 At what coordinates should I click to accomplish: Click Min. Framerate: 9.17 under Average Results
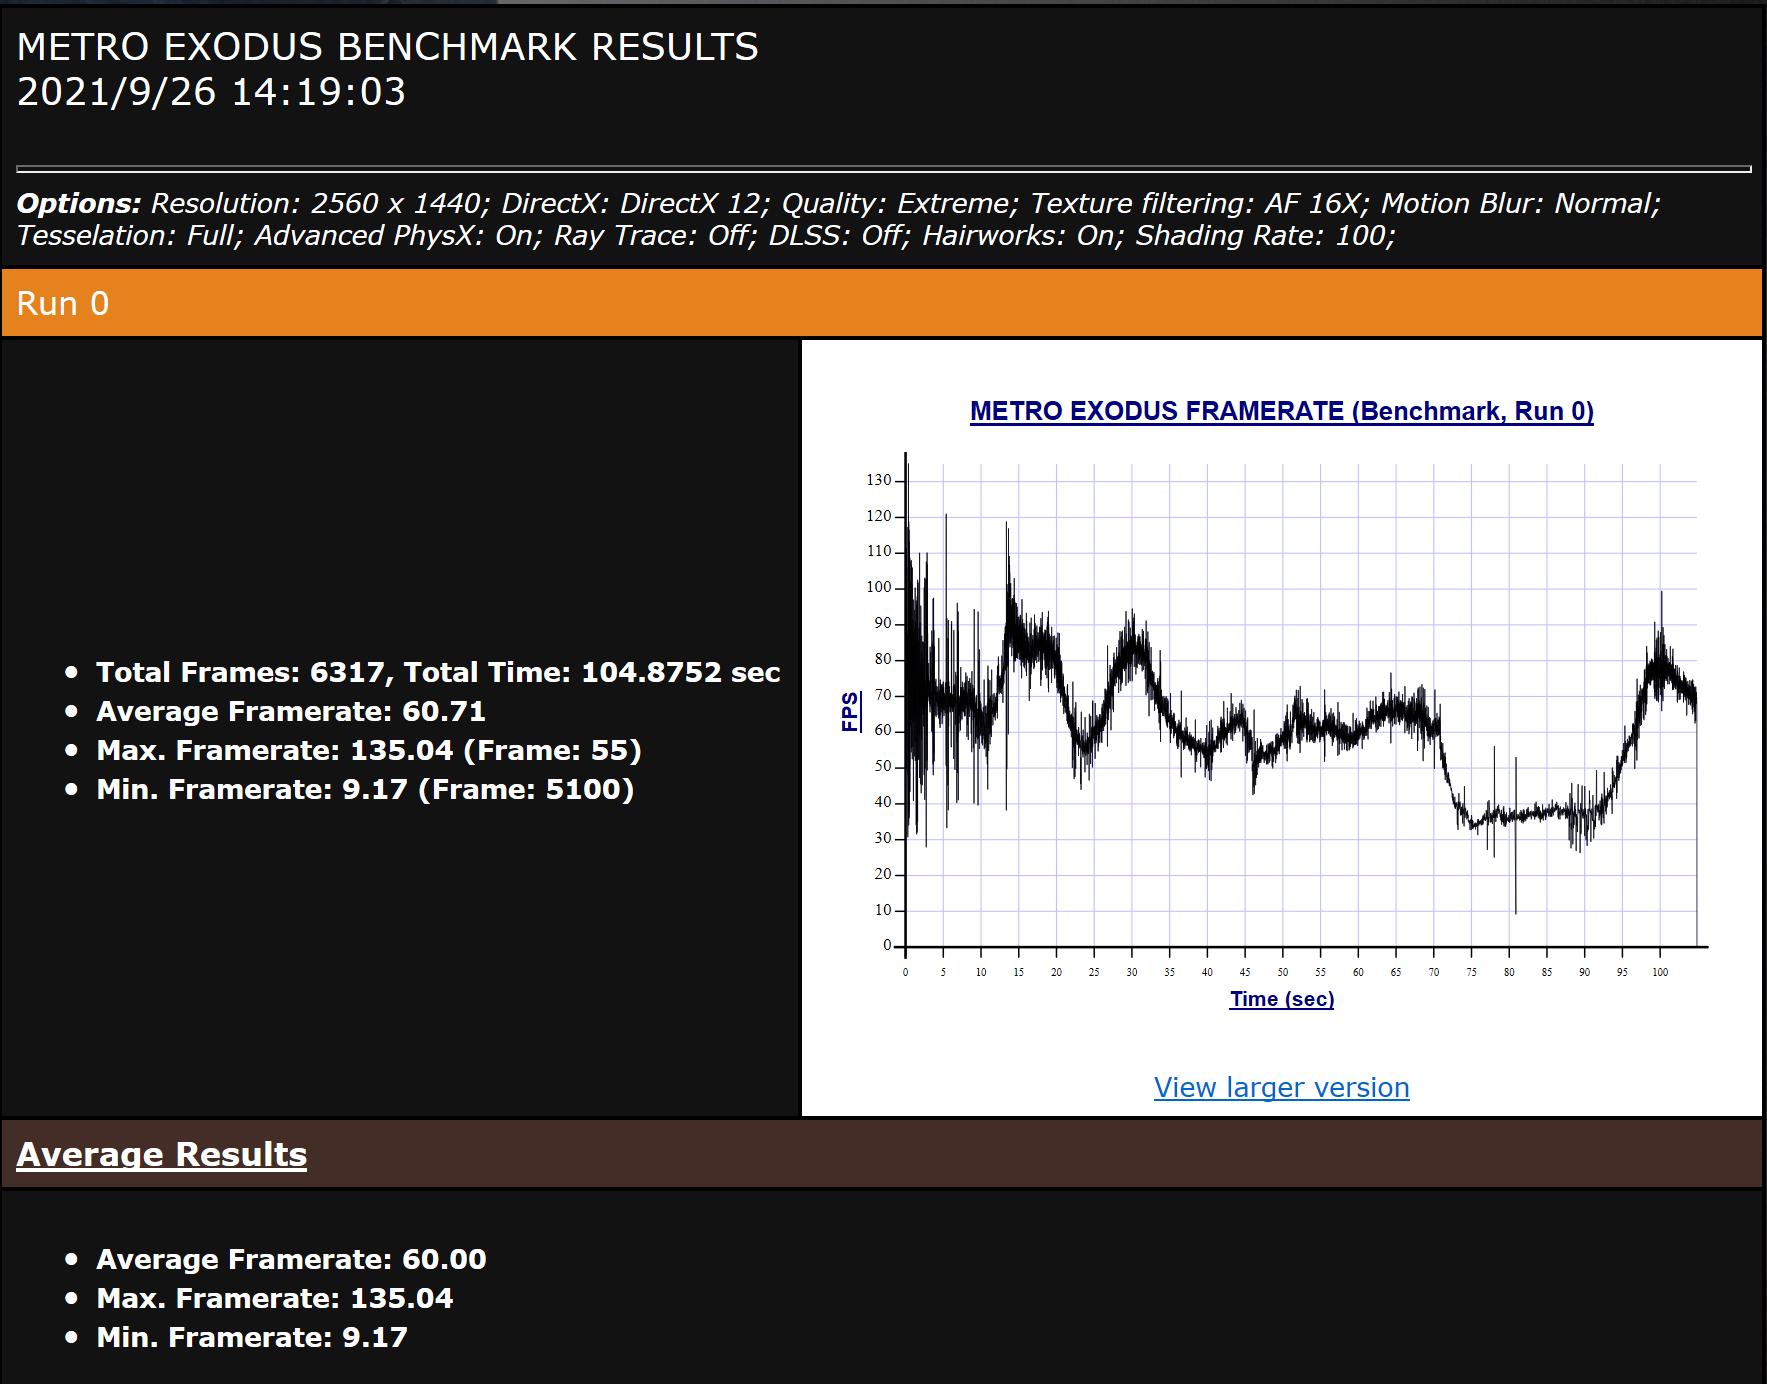(x=252, y=1337)
